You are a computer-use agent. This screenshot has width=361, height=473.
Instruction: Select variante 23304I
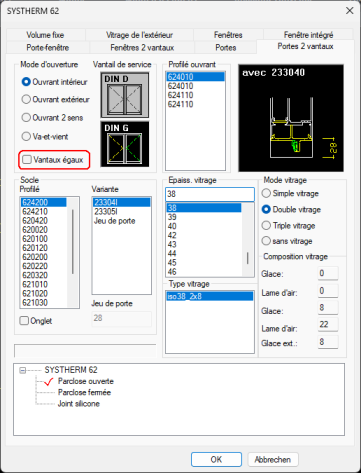122,202
